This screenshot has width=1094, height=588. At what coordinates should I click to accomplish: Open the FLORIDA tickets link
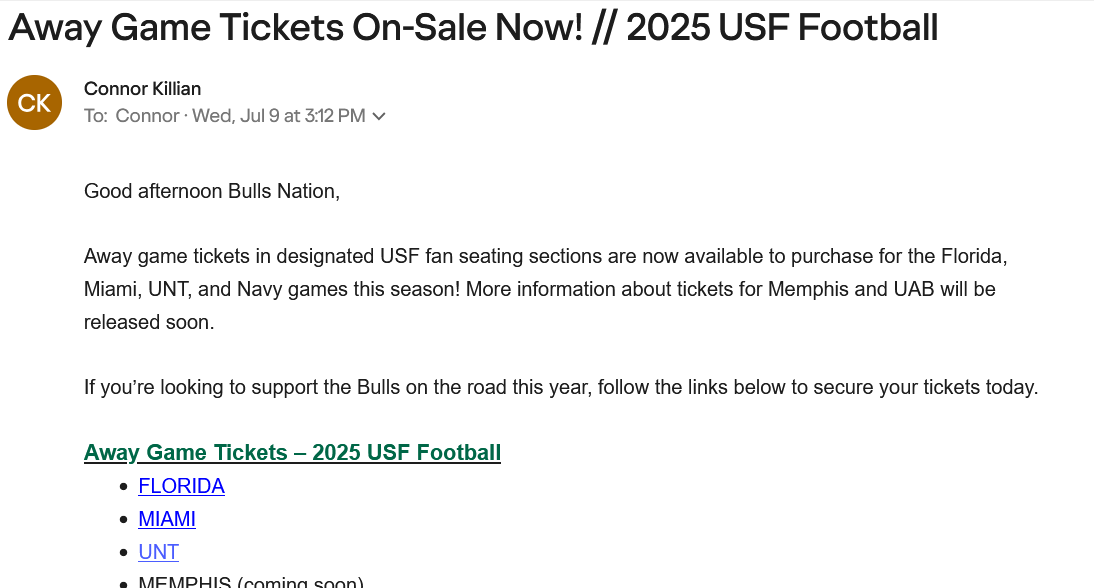click(x=181, y=485)
